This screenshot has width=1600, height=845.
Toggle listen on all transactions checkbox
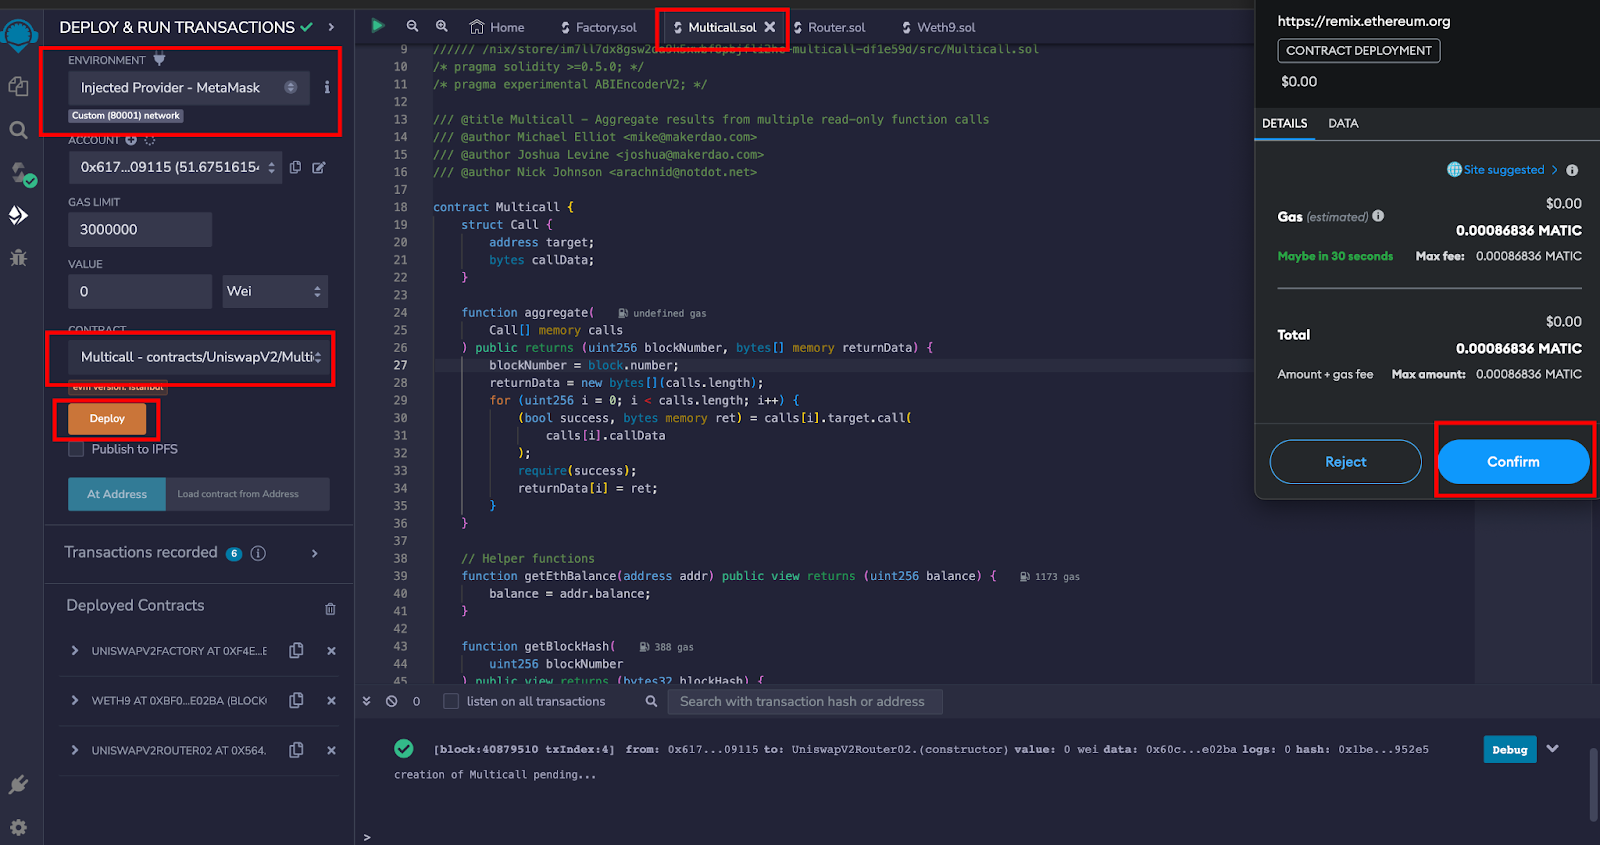coord(451,701)
